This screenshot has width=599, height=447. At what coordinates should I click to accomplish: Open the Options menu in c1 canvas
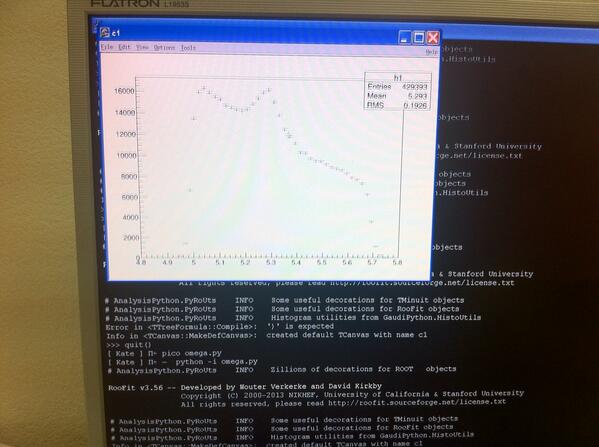pos(164,48)
